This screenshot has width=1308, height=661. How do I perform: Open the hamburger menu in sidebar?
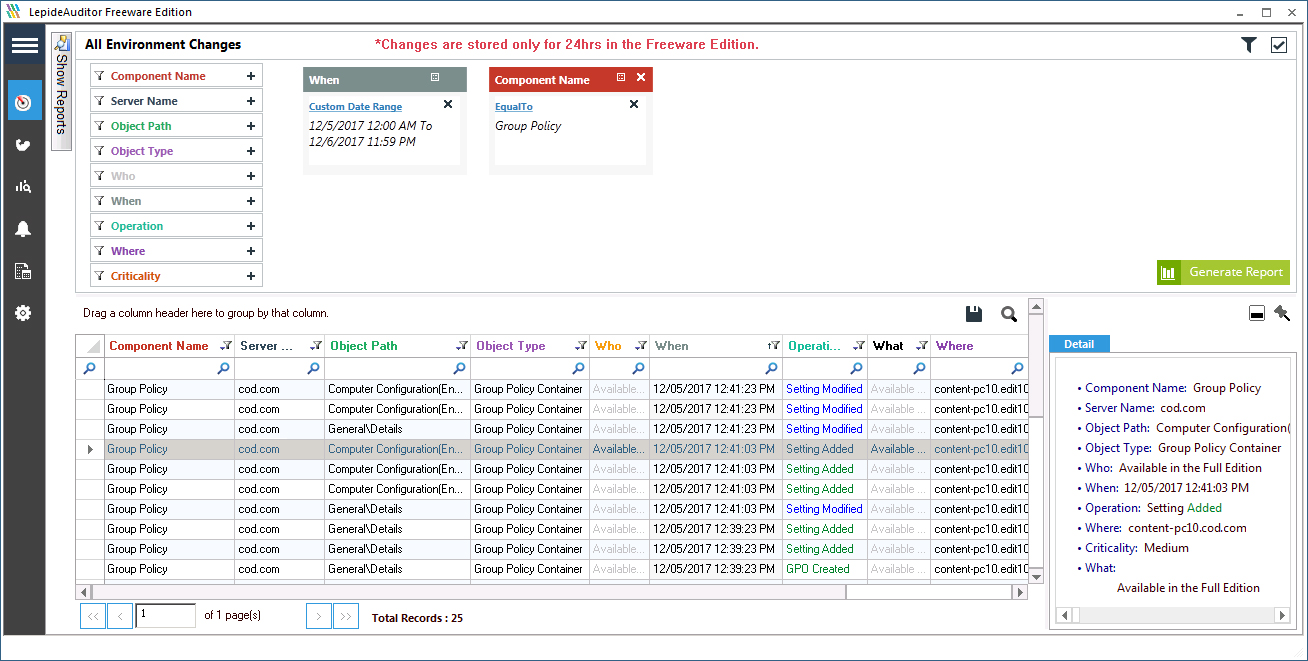coord(24,46)
